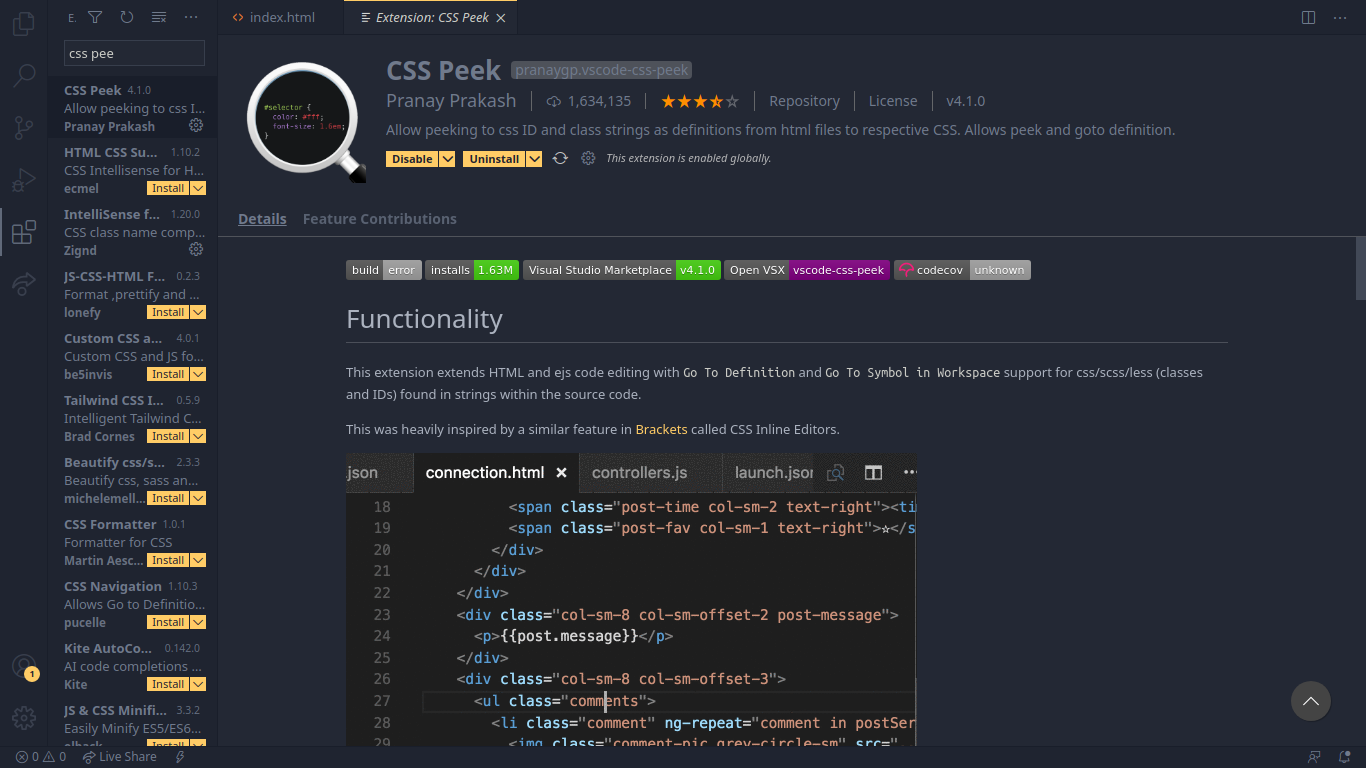Open the License link
Screen dimensions: 1366x768
tap(893, 101)
